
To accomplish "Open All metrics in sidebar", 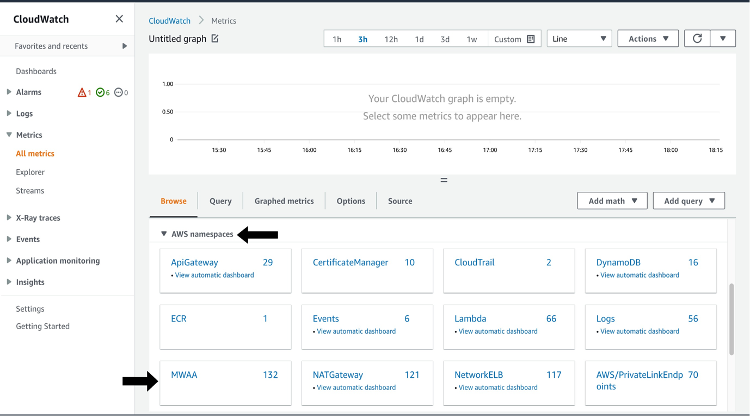I will point(35,153).
